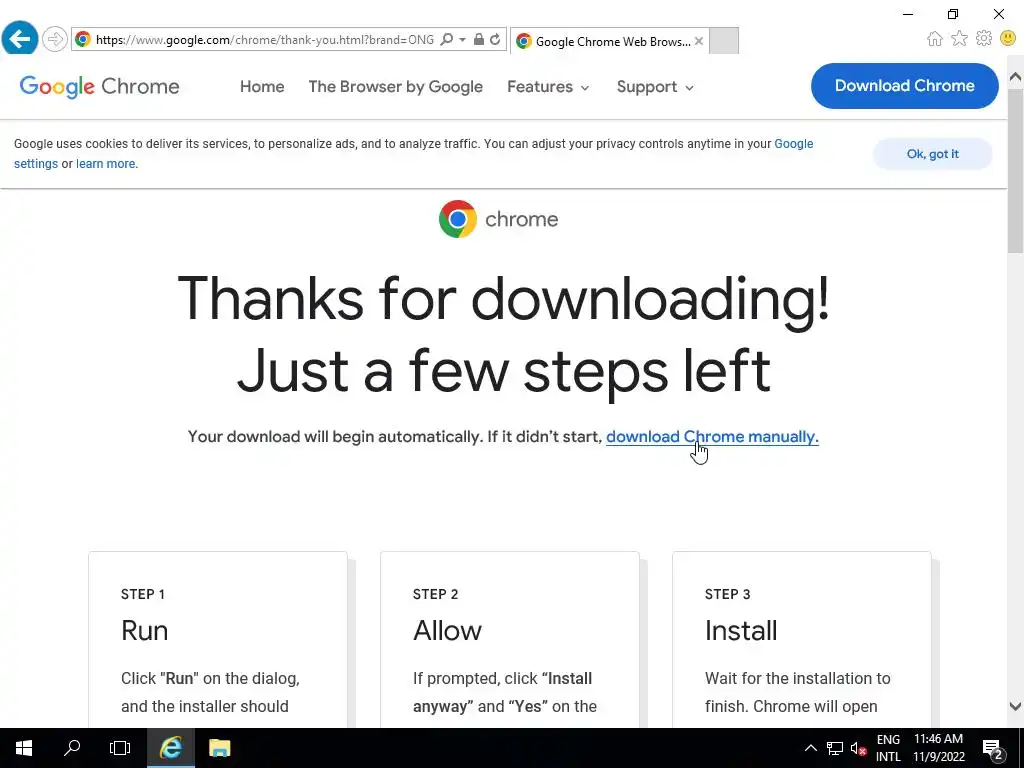Open the Action Center notifications icon
This screenshot has height=768, width=1024.
(x=993, y=748)
